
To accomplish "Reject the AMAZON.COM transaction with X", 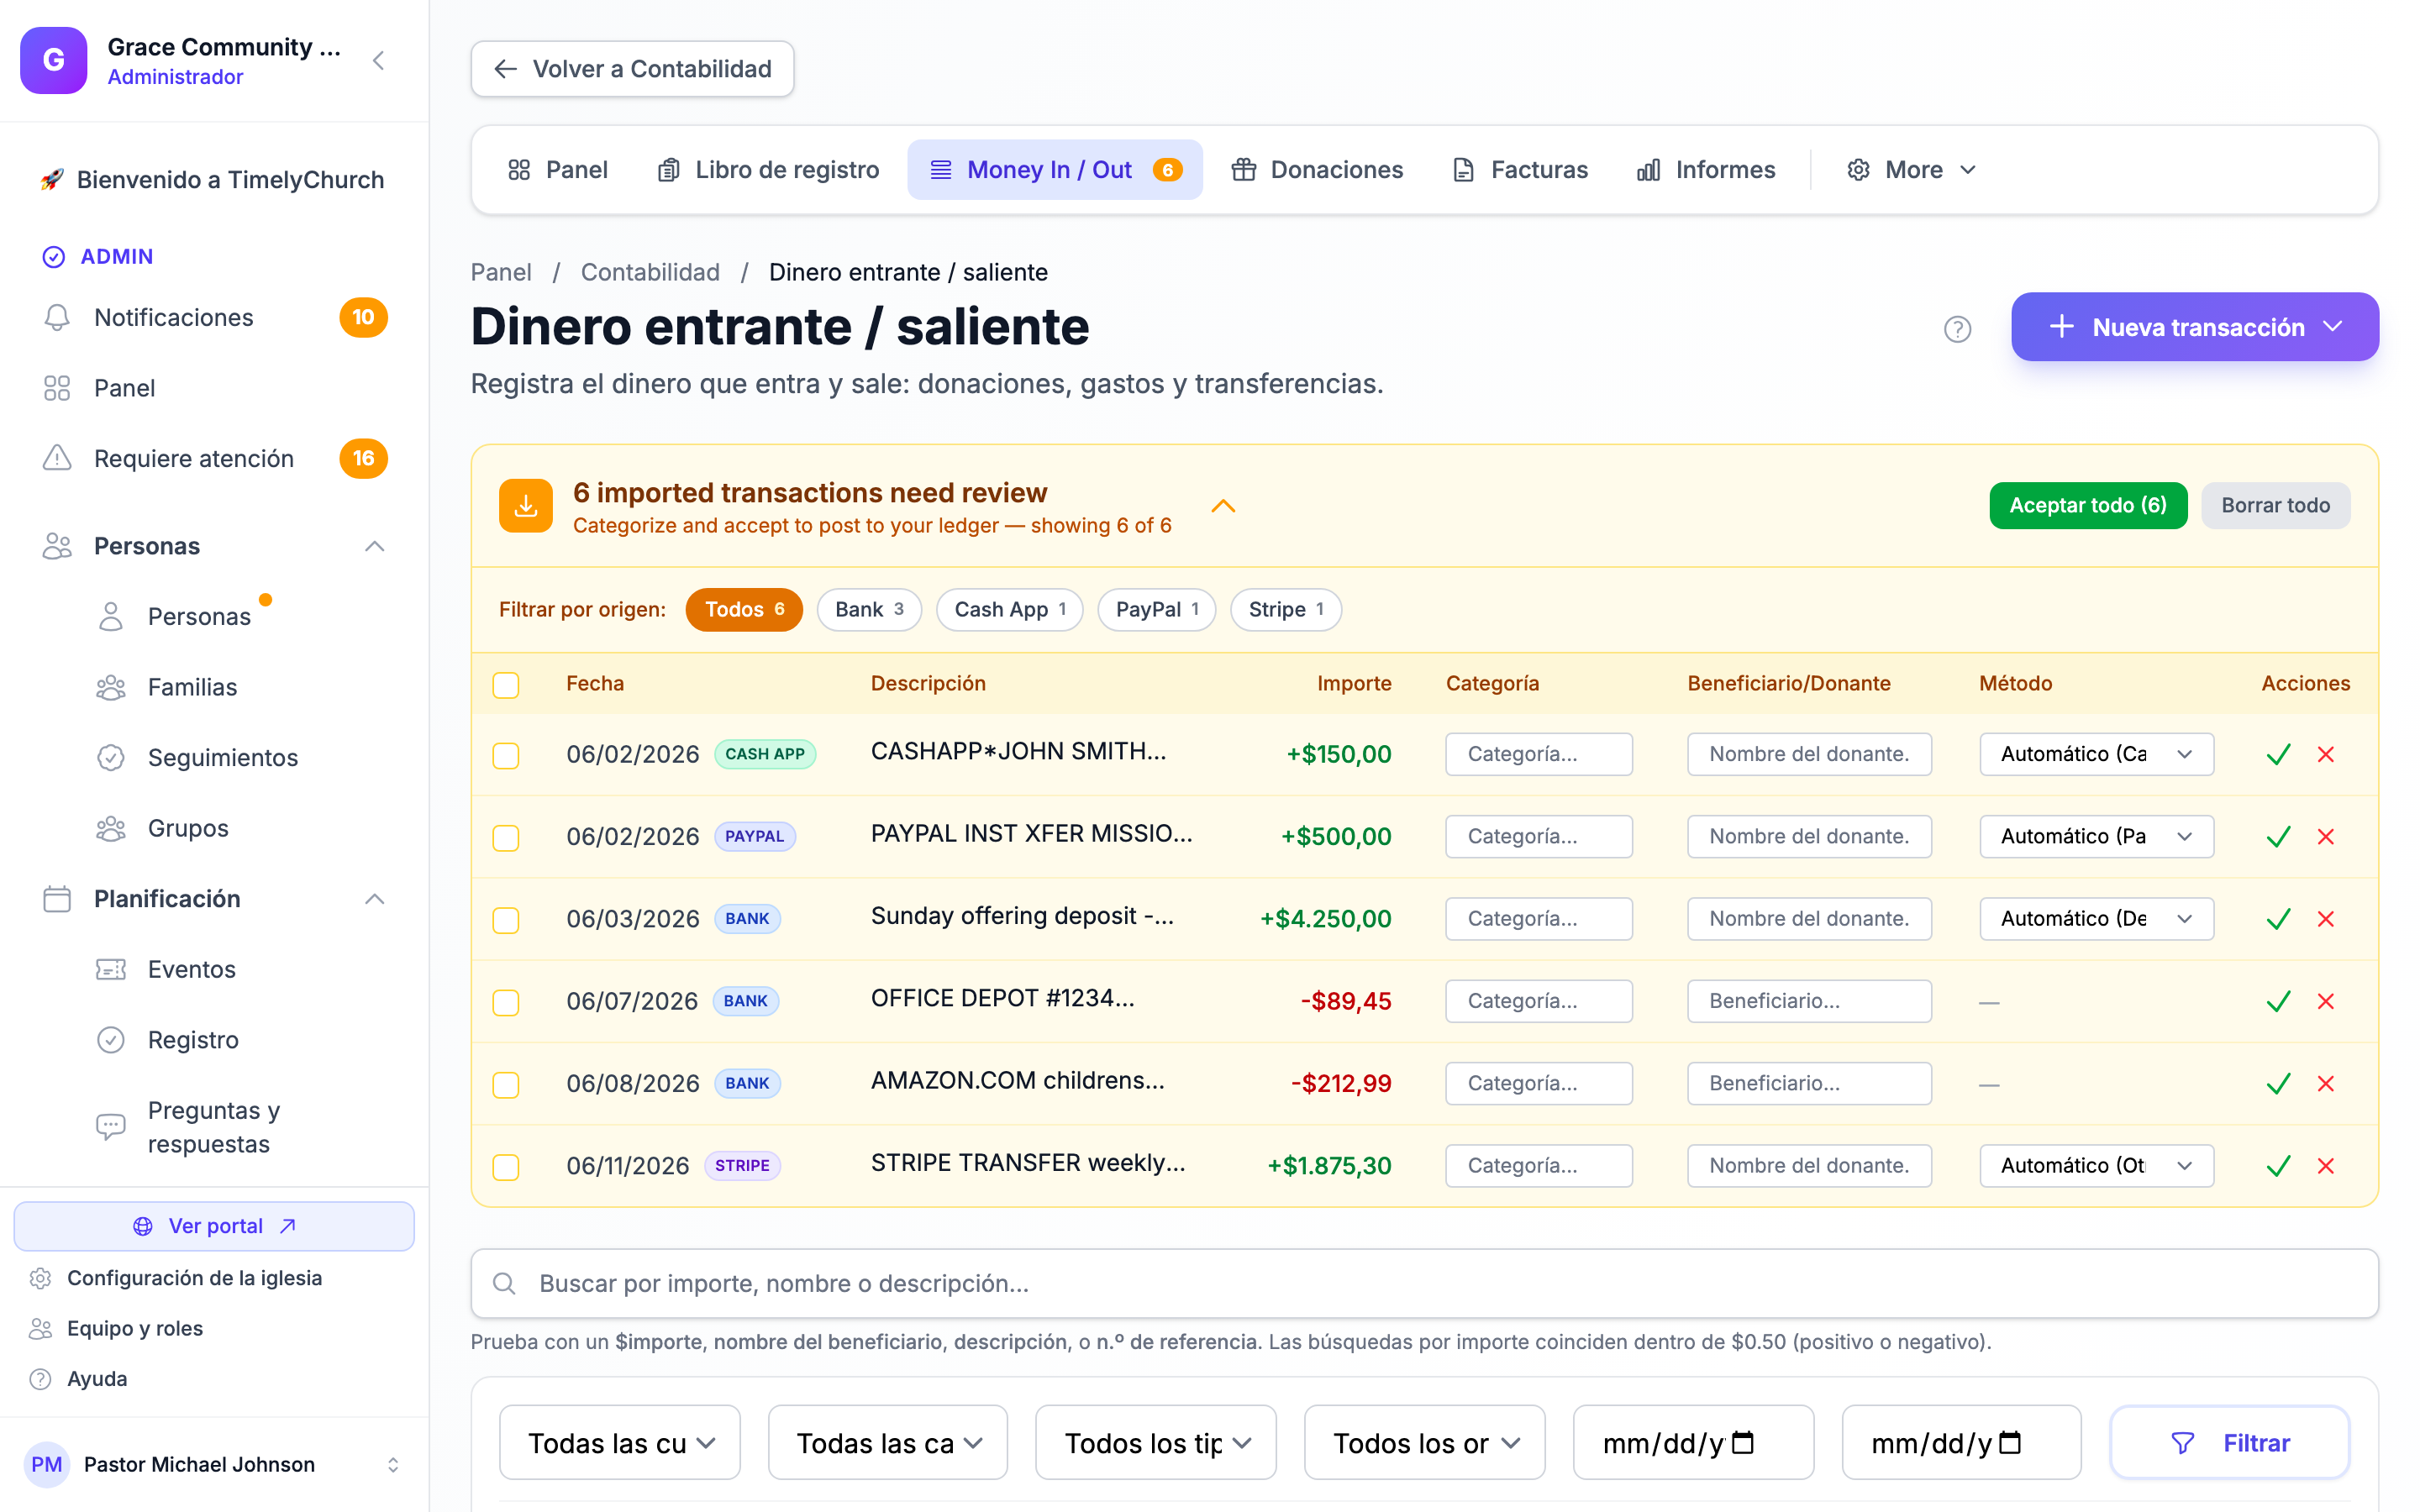I will (2326, 1084).
